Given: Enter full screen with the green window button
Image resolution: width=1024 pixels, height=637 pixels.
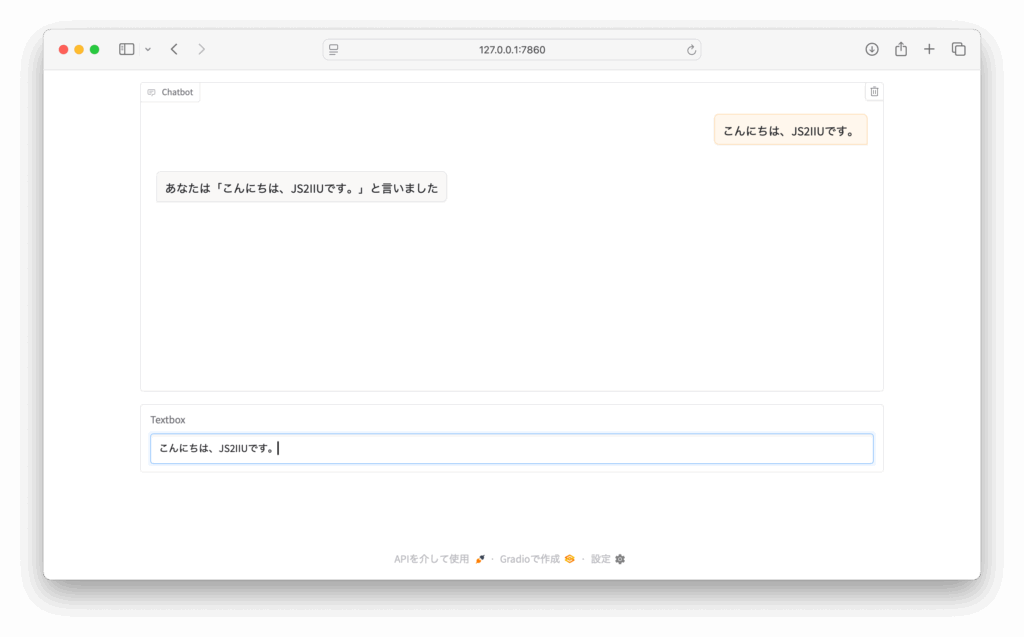Looking at the screenshot, I should 95,49.
